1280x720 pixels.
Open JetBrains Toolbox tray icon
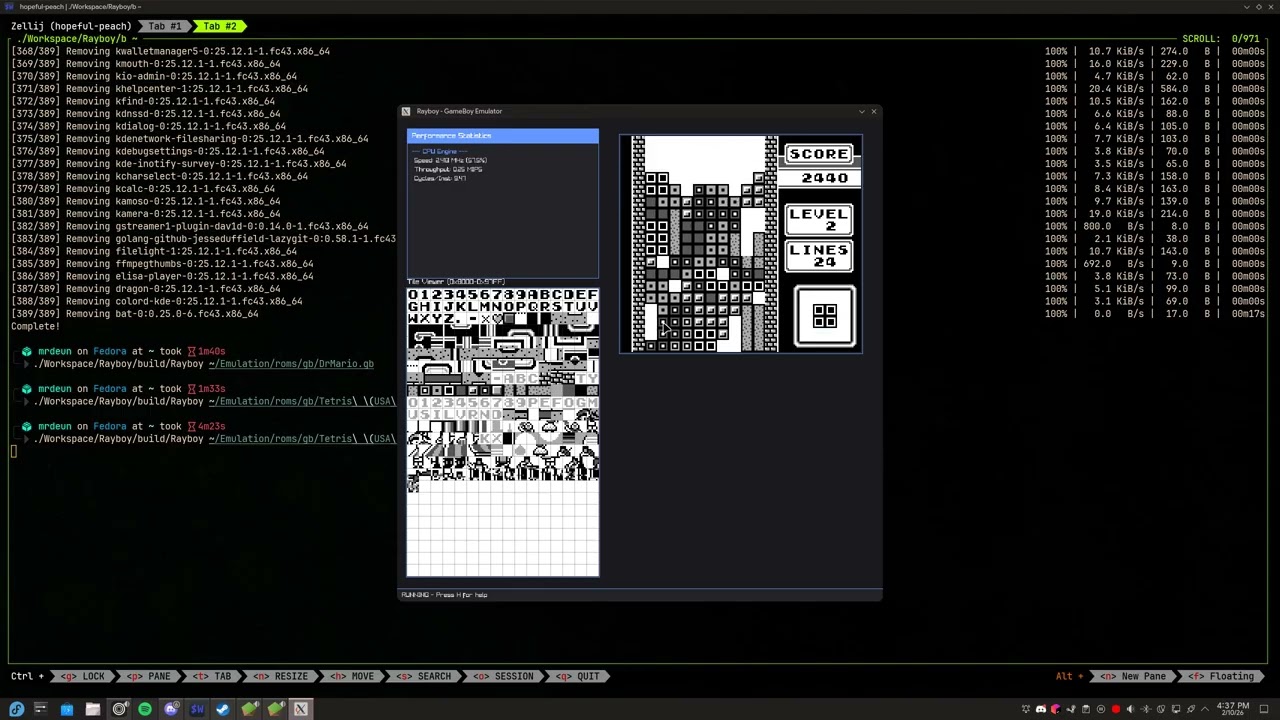pos(1055,709)
